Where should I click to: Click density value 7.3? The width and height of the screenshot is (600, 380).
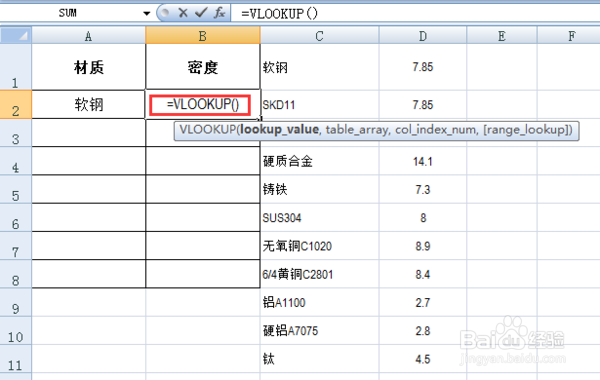pos(423,189)
